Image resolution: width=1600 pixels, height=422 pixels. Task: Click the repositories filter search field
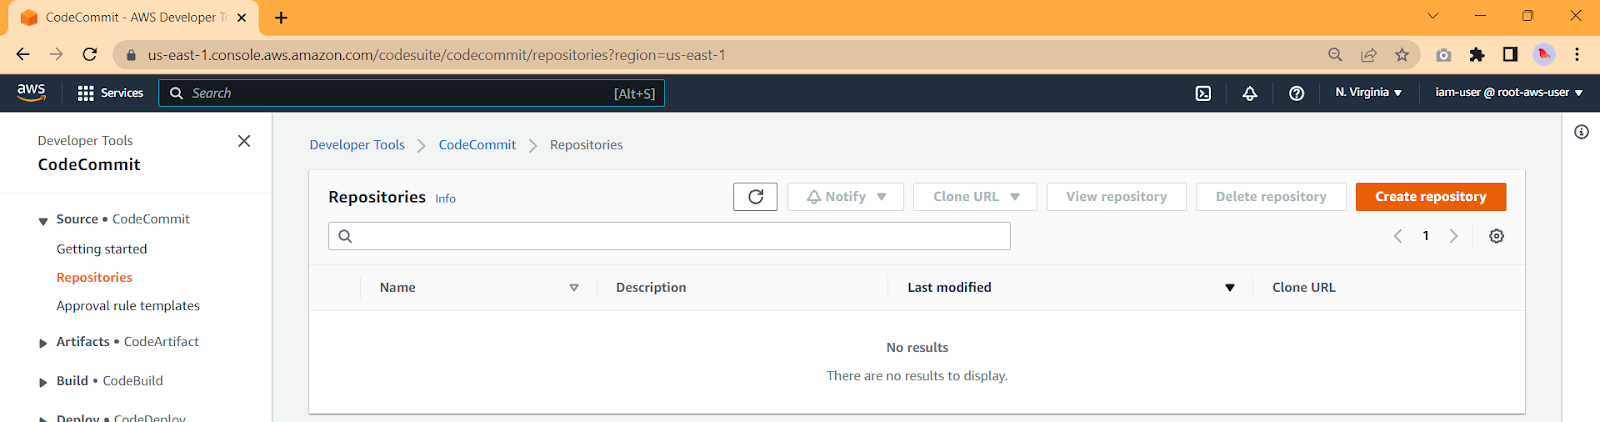click(x=669, y=236)
